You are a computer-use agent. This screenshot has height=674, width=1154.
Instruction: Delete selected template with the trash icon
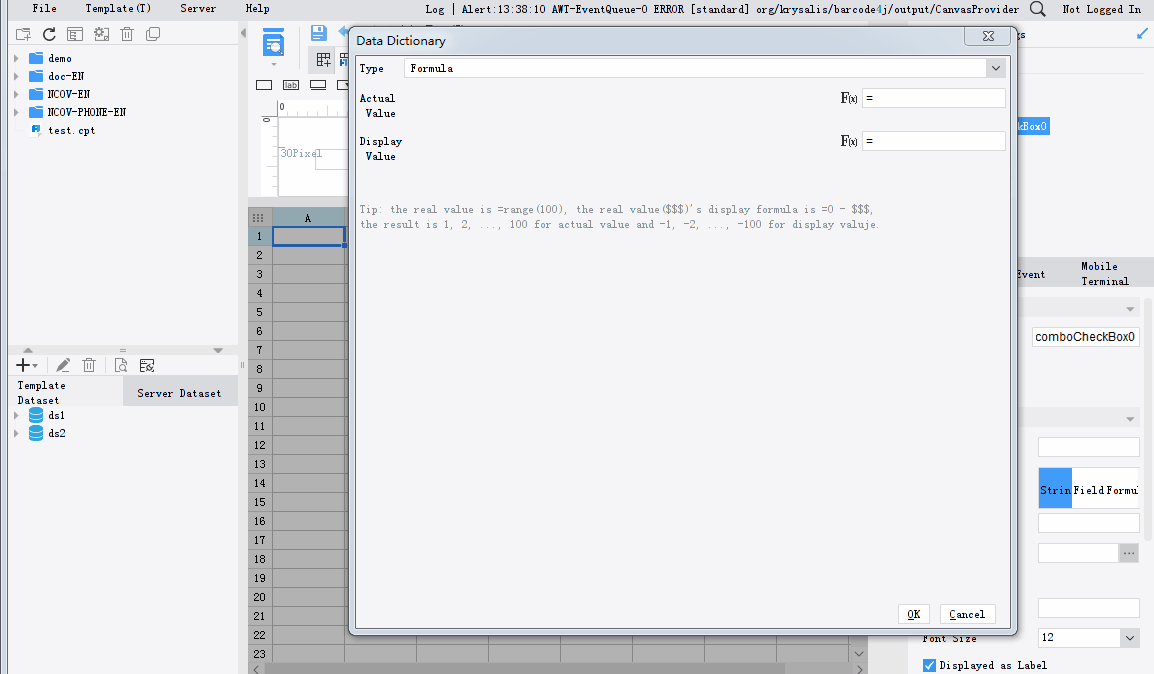pyautogui.click(x=129, y=33)
